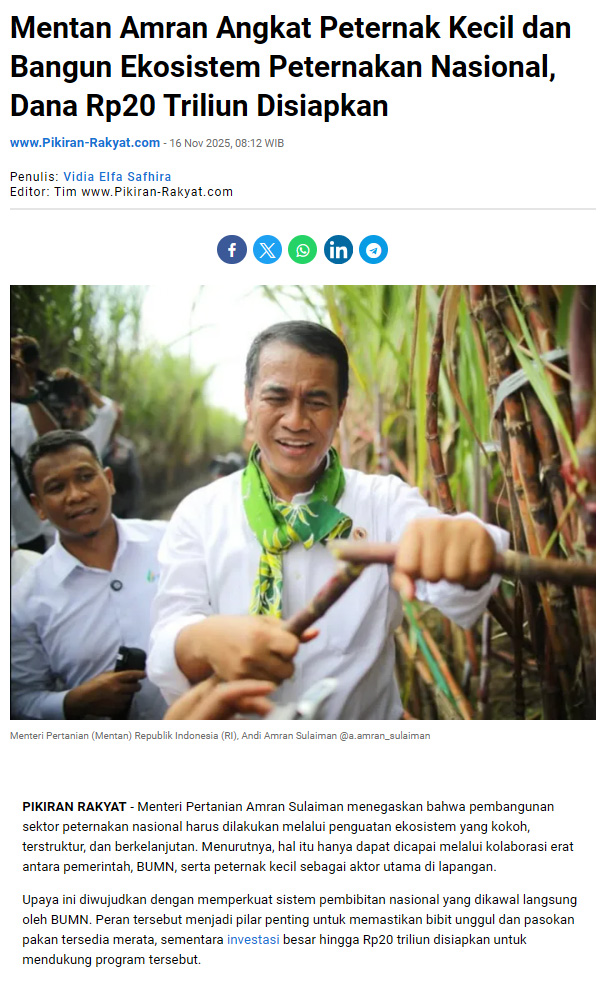Click the main photo of Amran Sulaiman
This screenshot has width=610, height=981.
pyautogui.click(x=303, y=502)
